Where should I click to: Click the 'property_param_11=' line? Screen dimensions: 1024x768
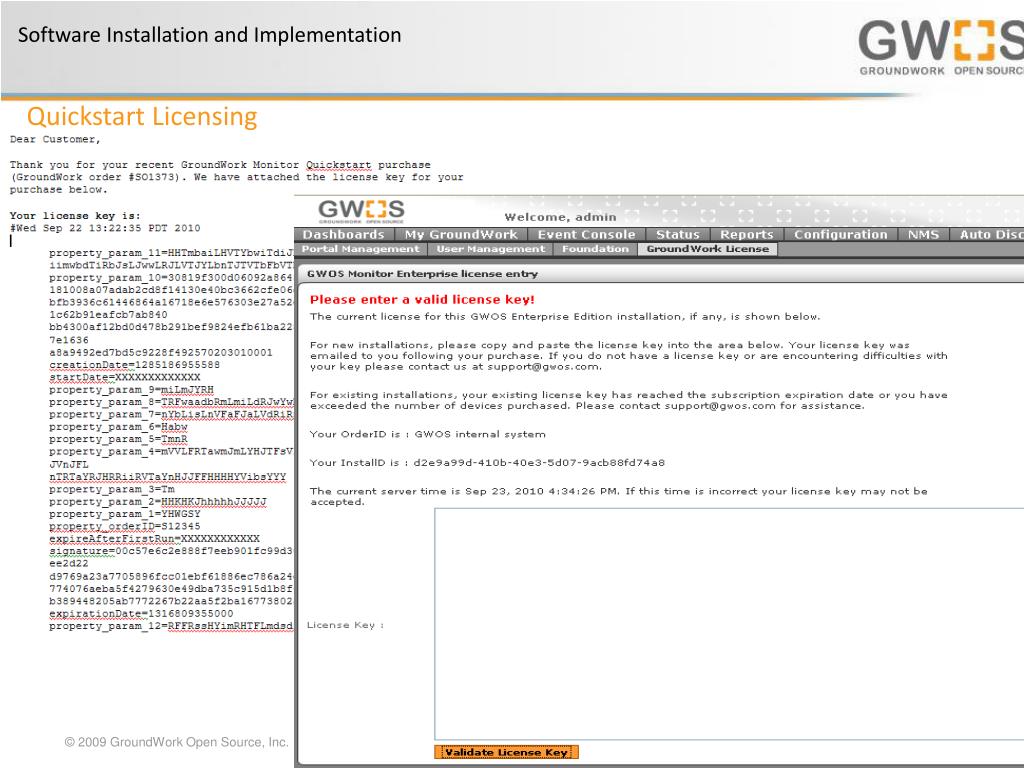click(x=171, y=253)
